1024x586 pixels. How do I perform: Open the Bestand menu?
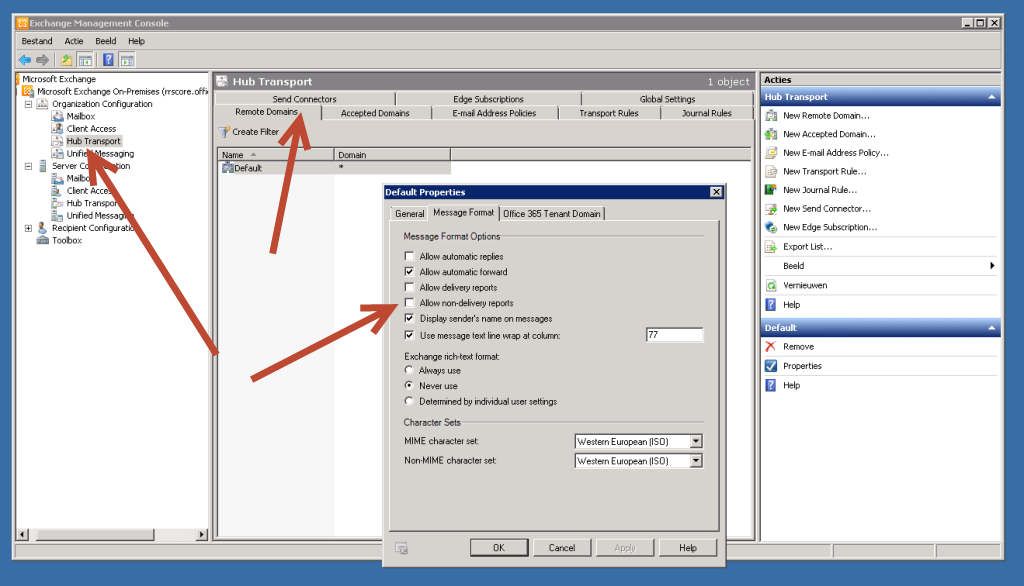coord(37,41)
